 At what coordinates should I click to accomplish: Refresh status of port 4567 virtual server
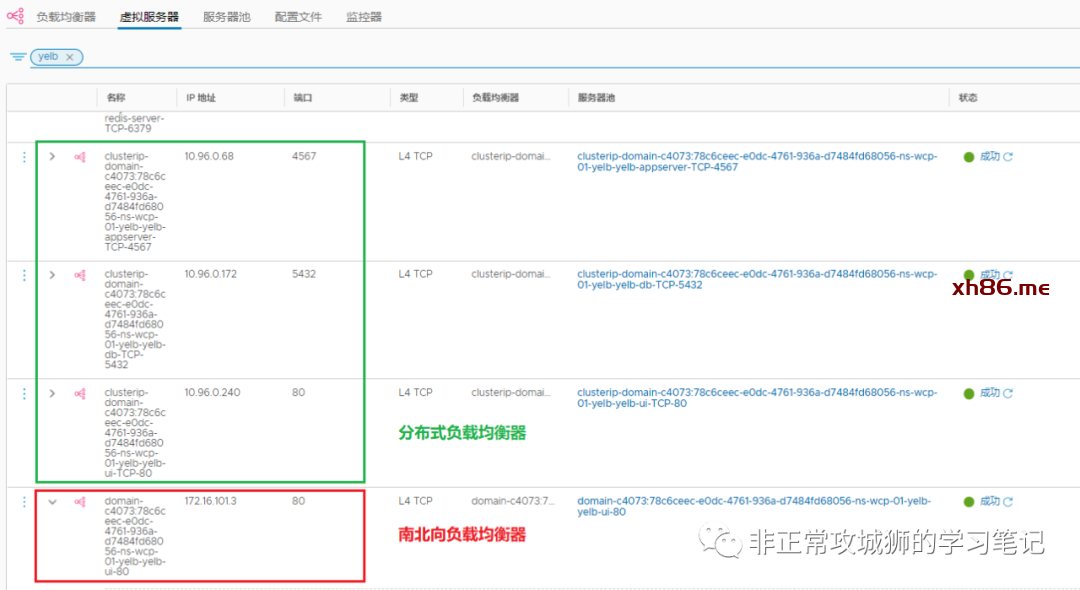coord(1008,157)
